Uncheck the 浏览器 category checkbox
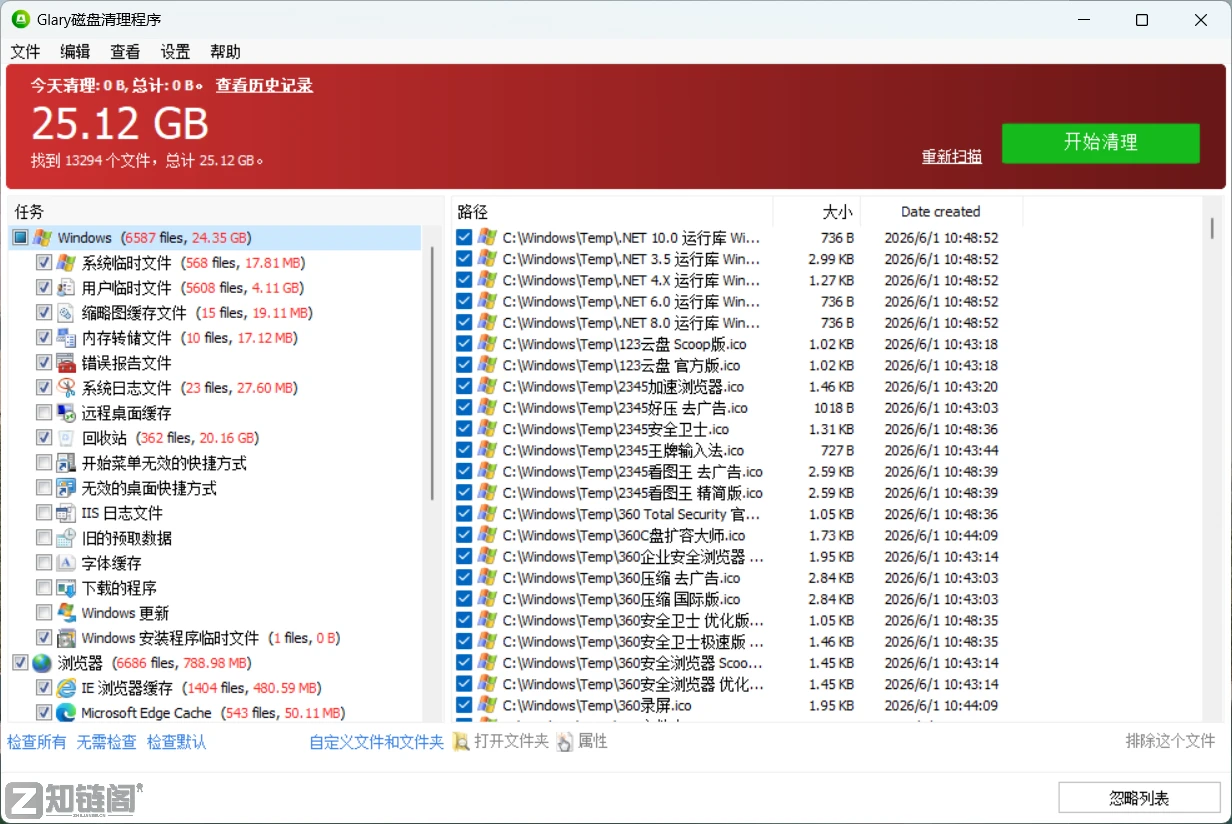This screenshot has width=1232, height=824. coord(20,663)
